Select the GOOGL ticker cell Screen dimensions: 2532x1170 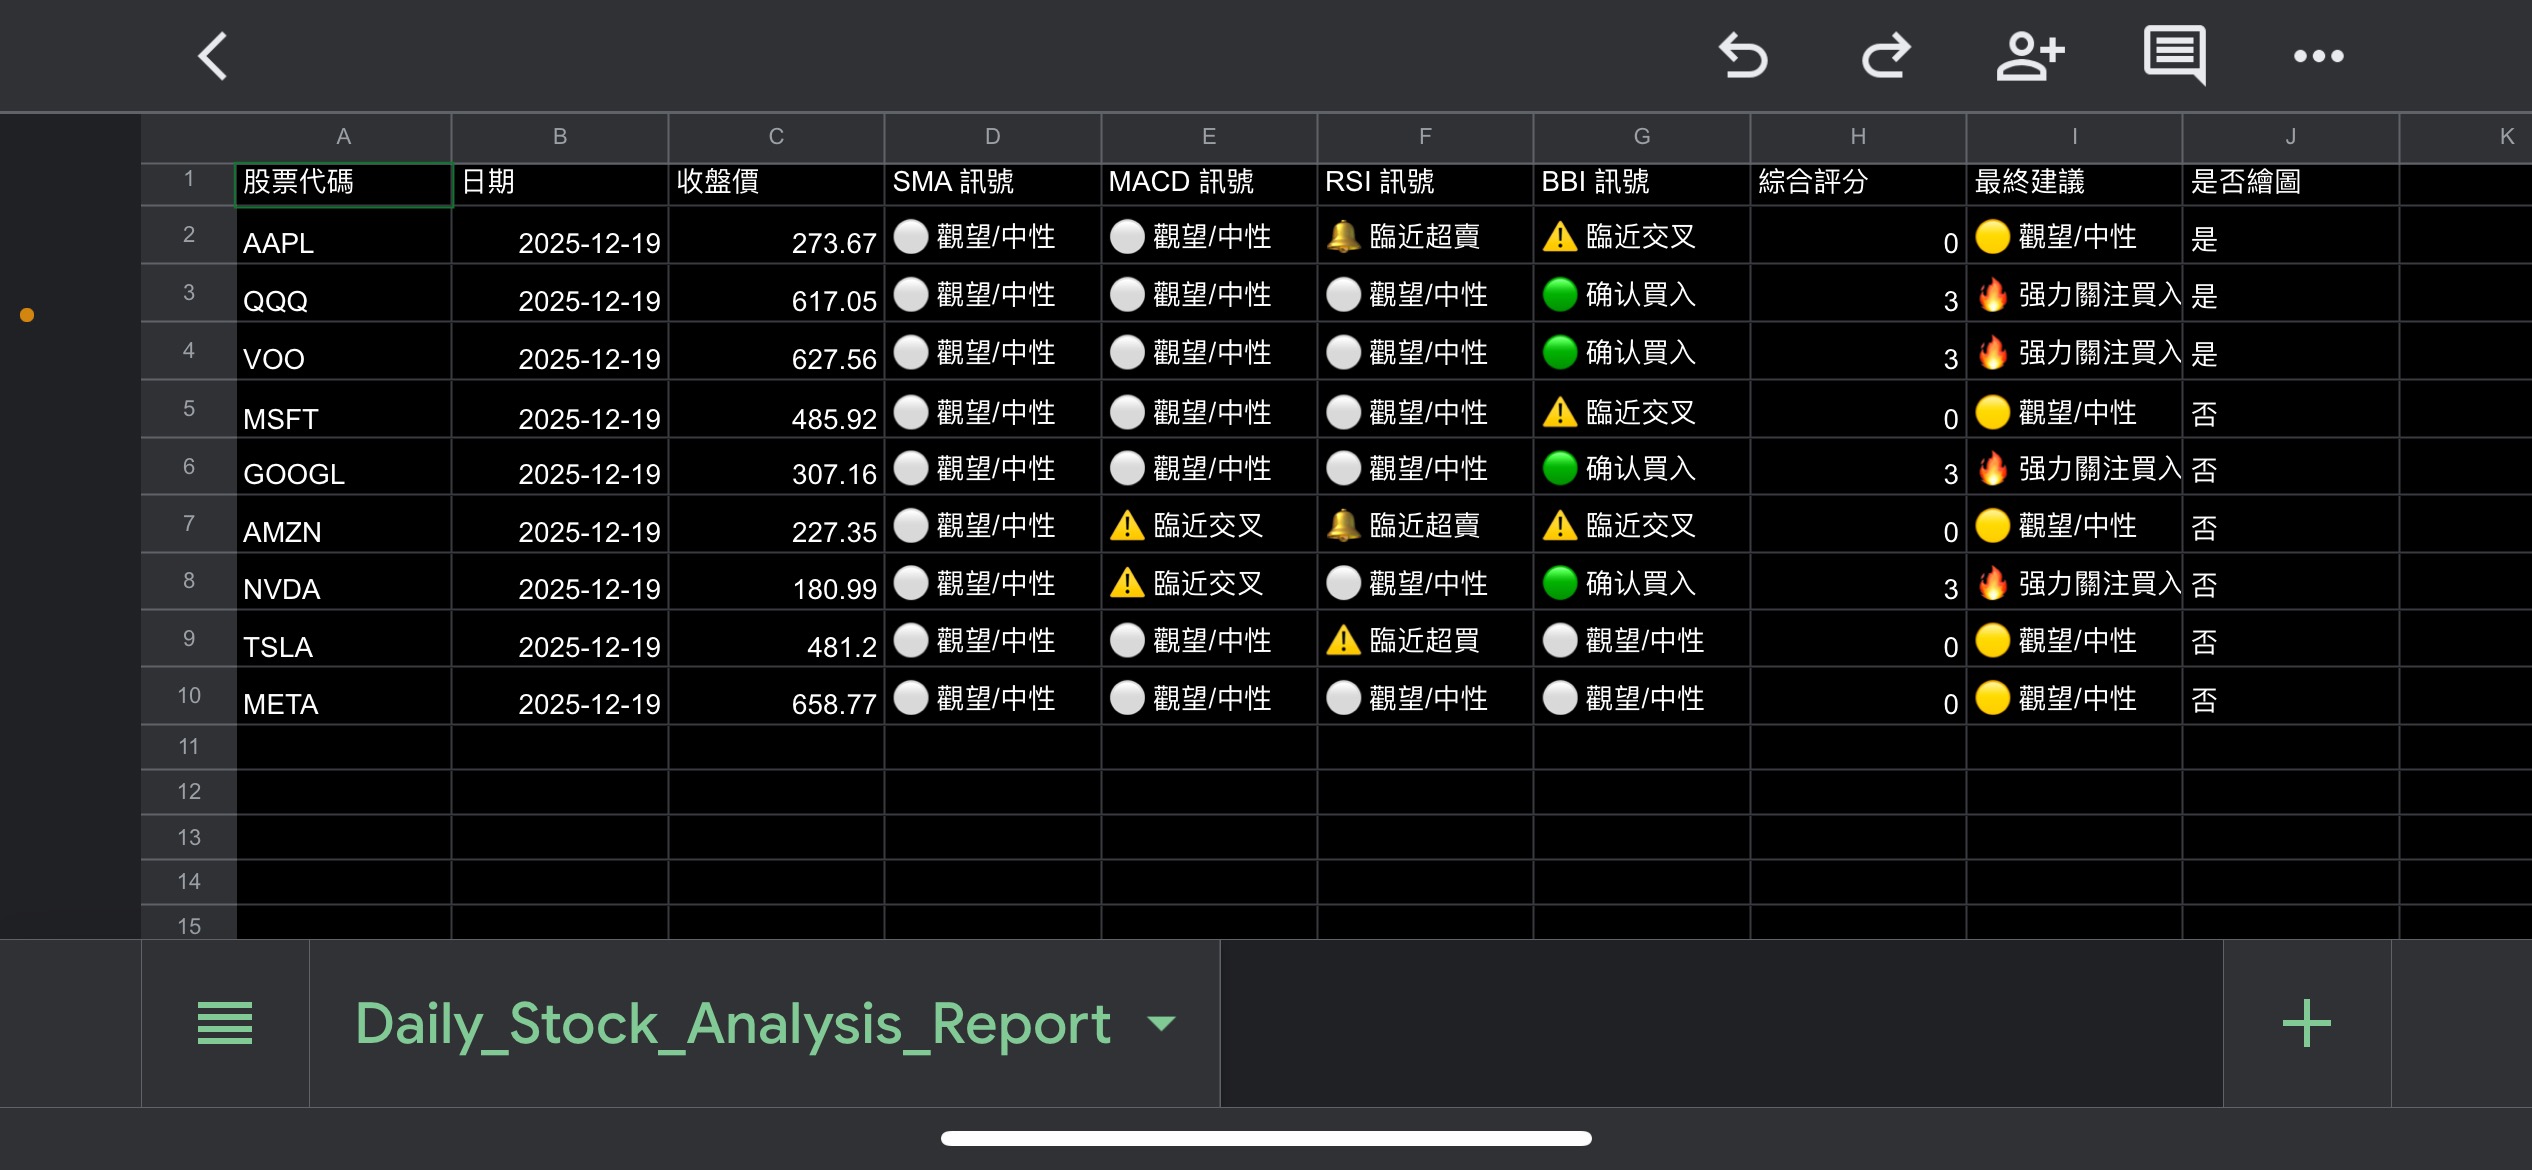tap(343, 468)
